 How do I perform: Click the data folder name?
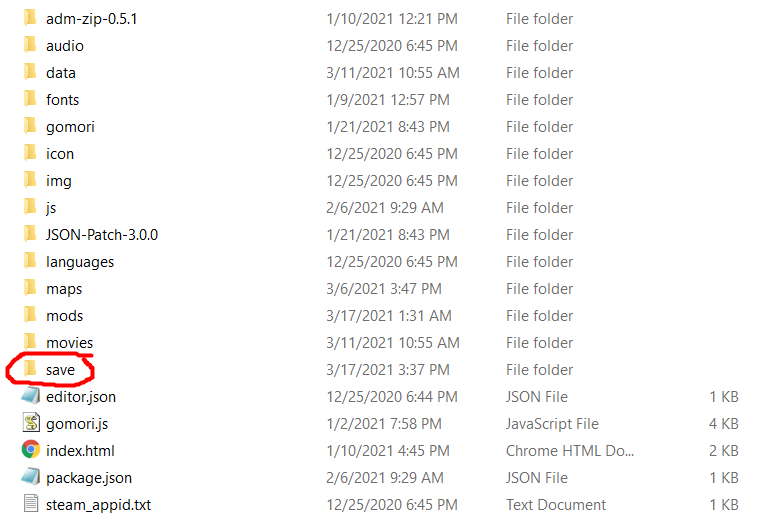point(61,72)
